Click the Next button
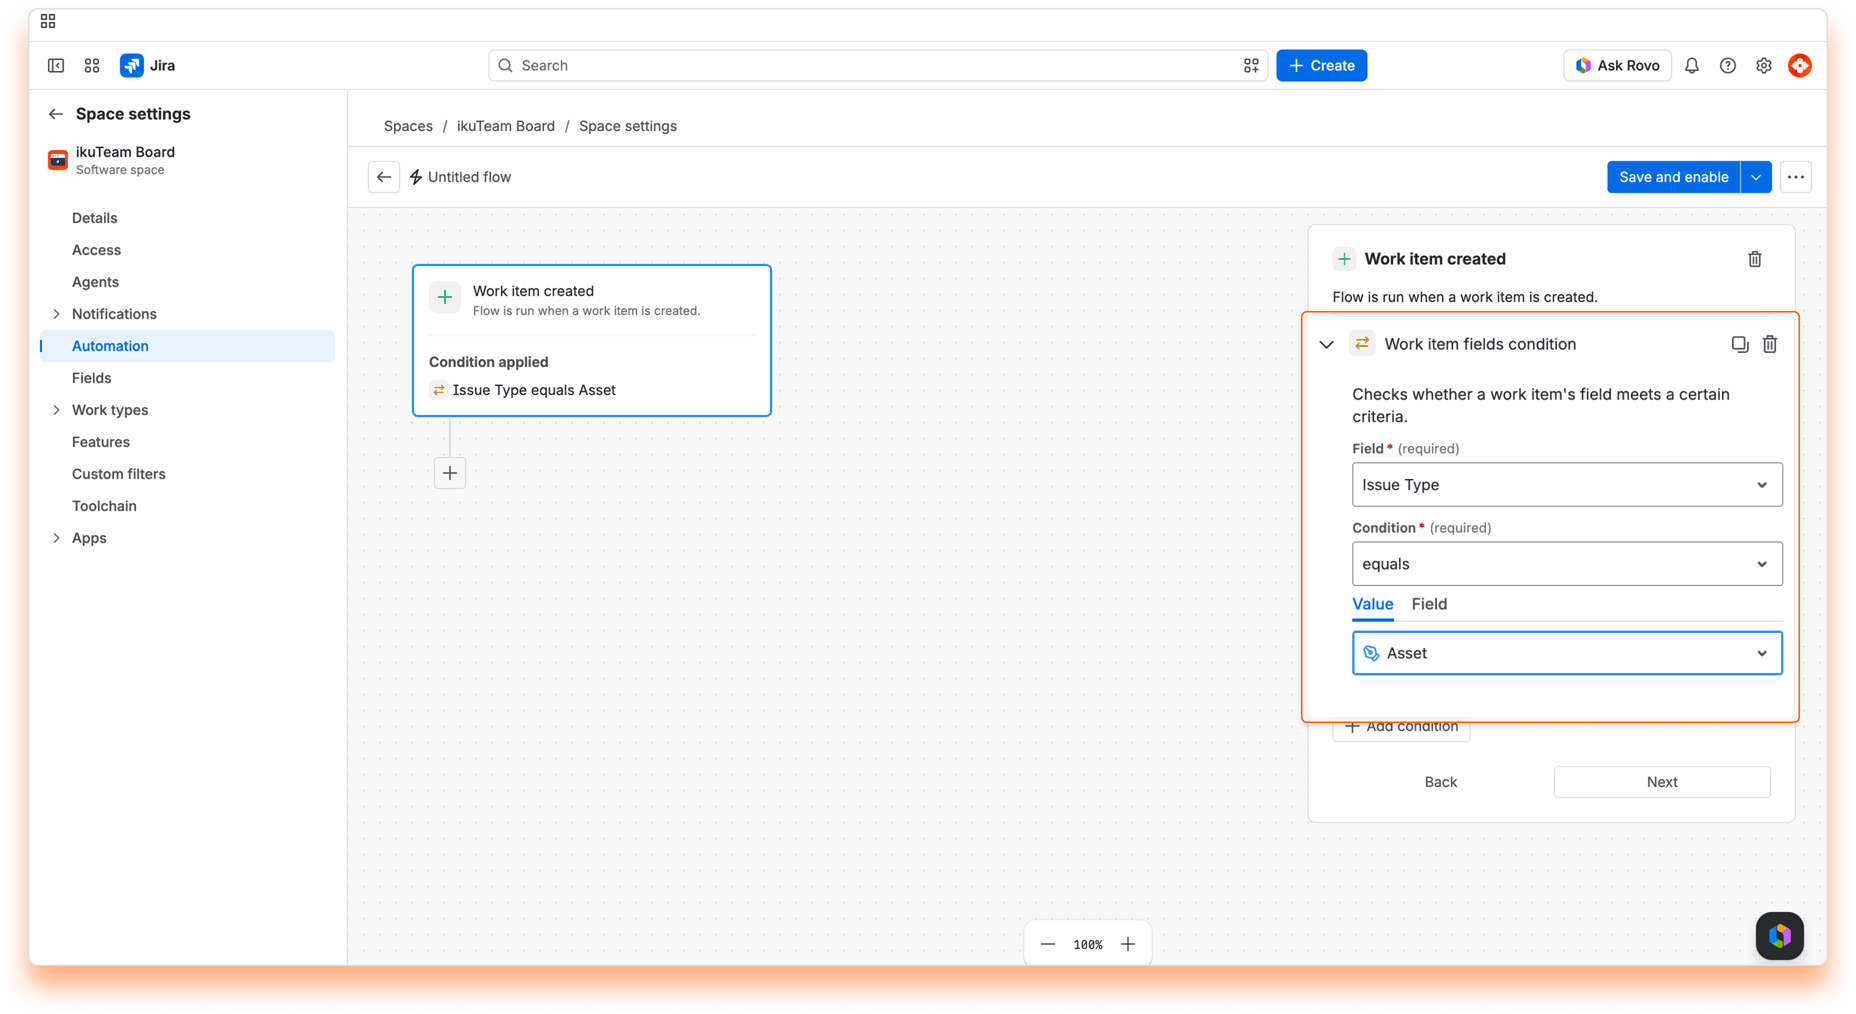Screen dimensions: 1856x1014 [1662, 782]
